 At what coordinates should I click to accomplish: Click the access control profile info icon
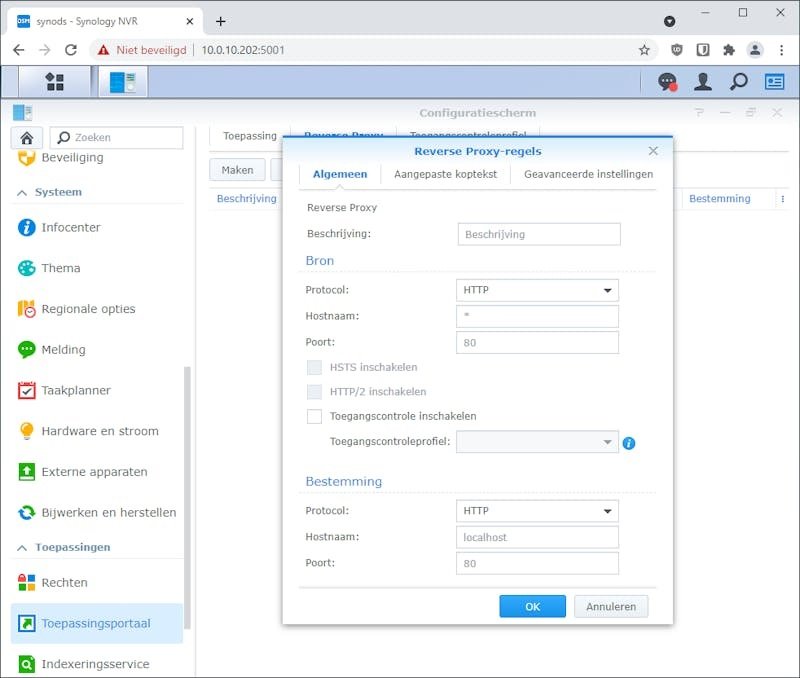coord(629,443)
